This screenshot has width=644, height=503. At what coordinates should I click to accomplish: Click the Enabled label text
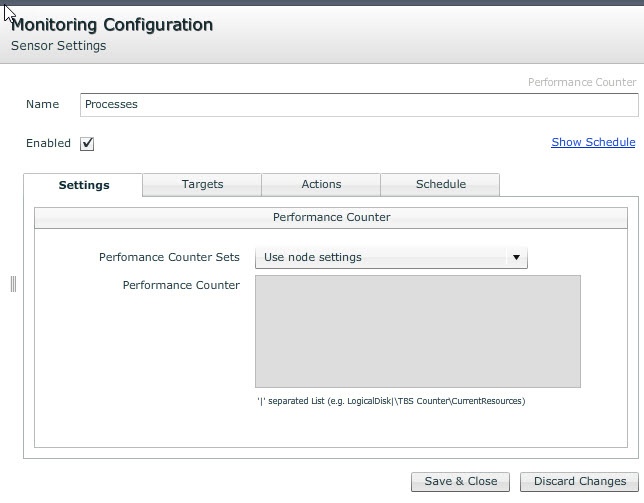(48, 143)
